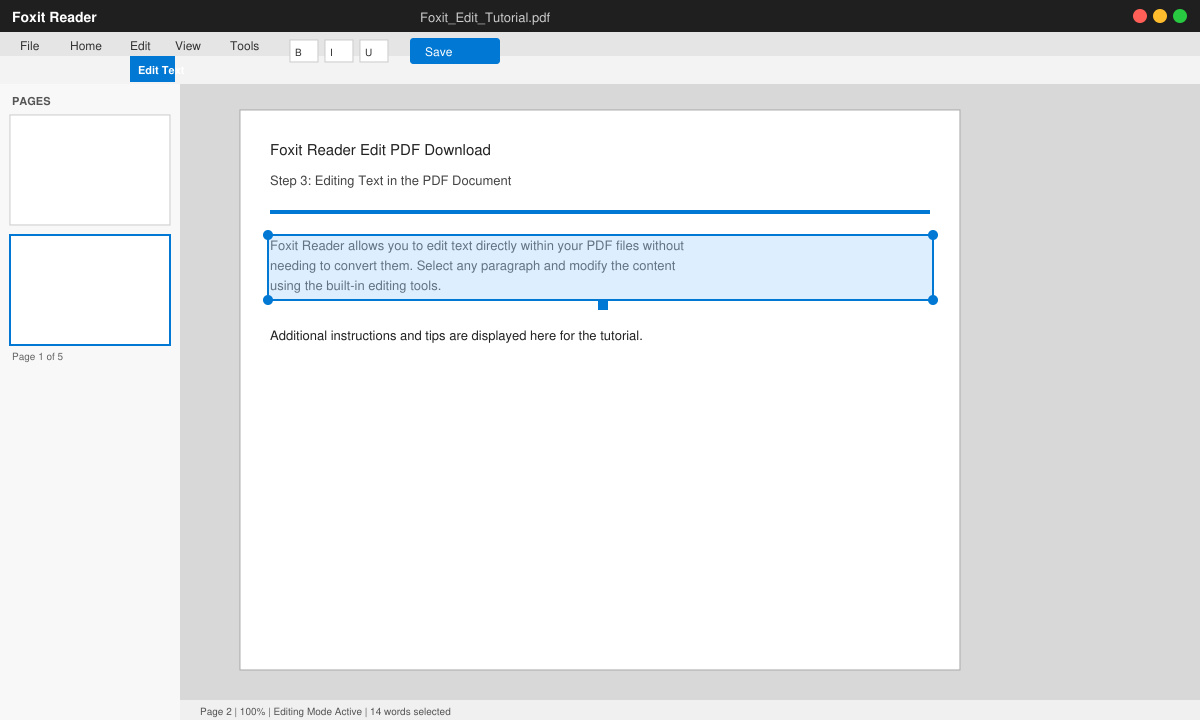The height and width of the screenshot is (720, 1200).
Task: Click bottom-right handle of selected text box
Action: (x=933, y=300)
